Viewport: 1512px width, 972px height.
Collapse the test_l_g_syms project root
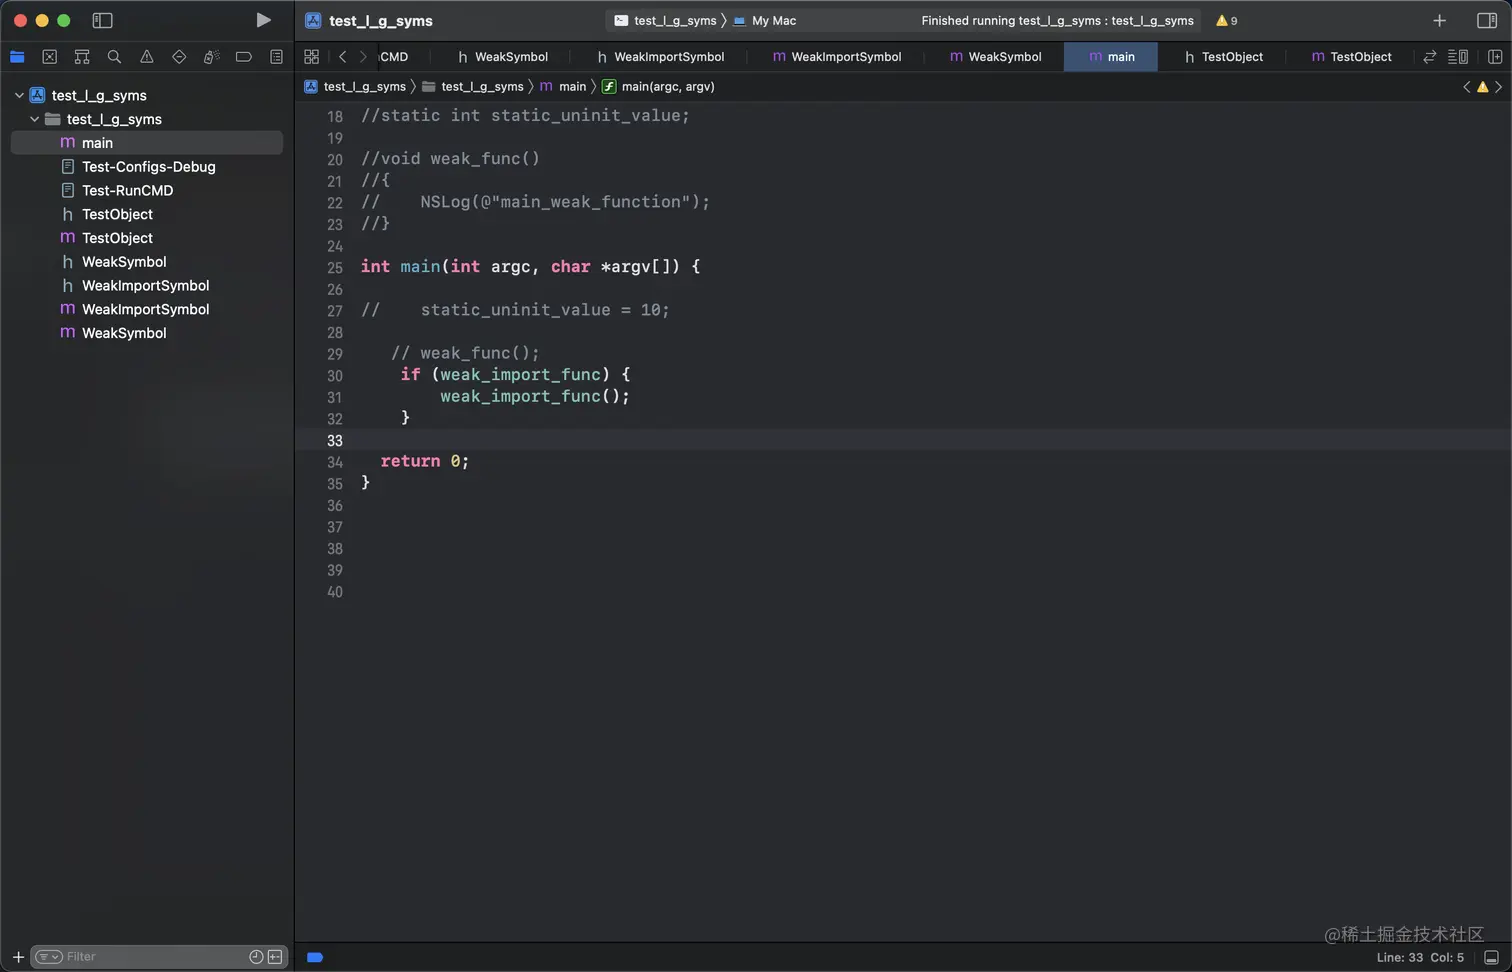(19, 95)
